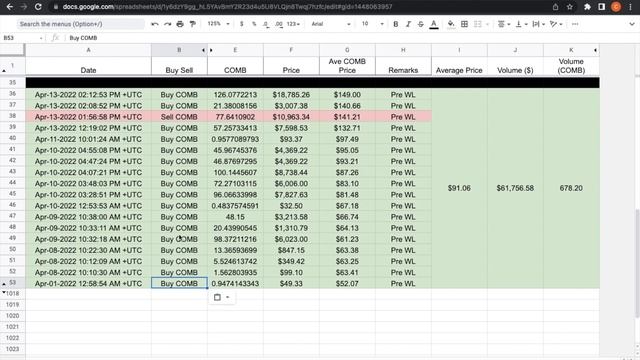The width and height of the screenshot is (640, 360).
Task: Click the Volume ($) header cell
Action: tap(515, 66)
